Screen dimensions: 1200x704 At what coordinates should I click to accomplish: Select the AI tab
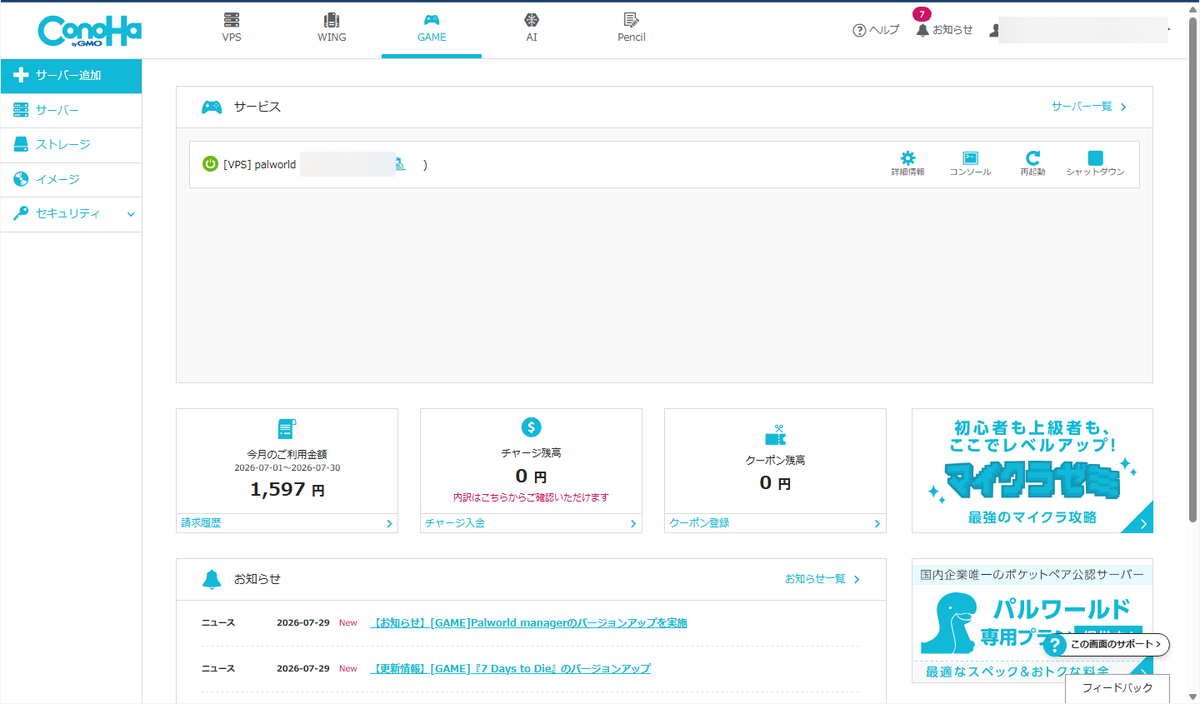click(532, 28)
